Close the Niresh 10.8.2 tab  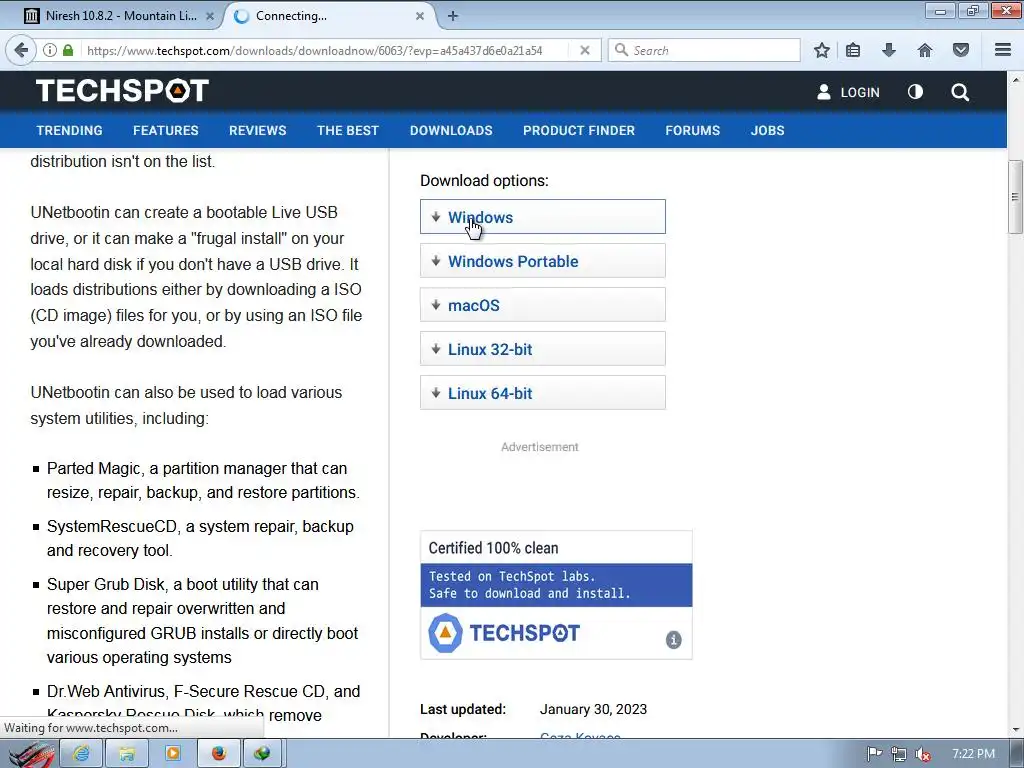(x=210, y=16)
